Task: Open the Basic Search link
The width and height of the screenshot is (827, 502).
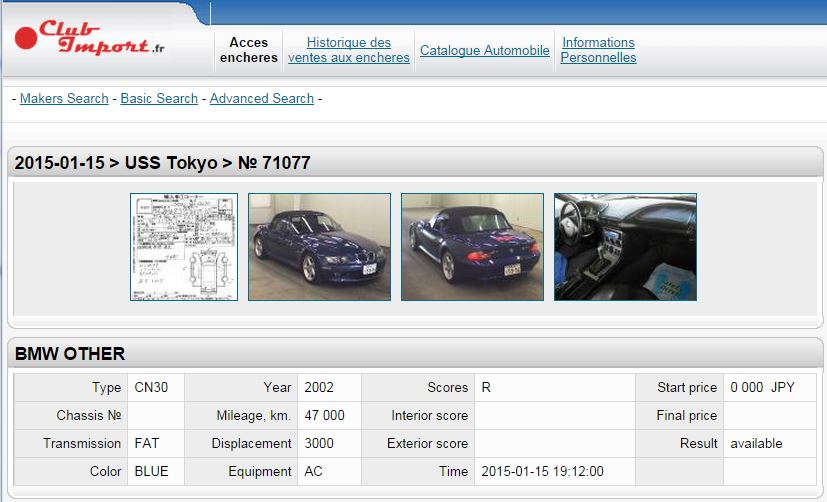Action: point(159,98)
